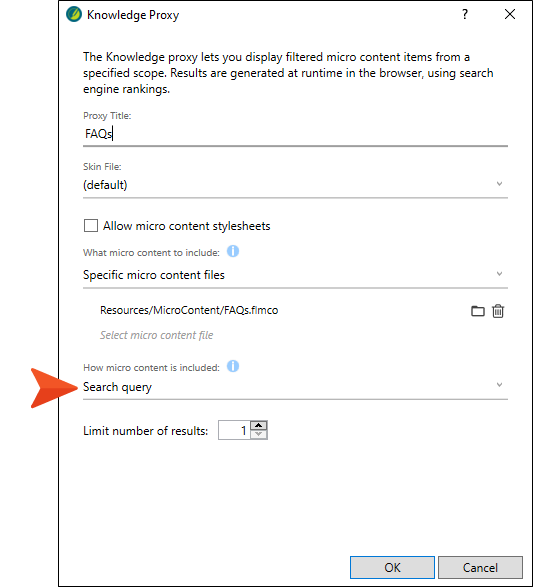Click the Select micro content file placeholder
The height and width of the screenshot is (587, 533).
point(156,335)
